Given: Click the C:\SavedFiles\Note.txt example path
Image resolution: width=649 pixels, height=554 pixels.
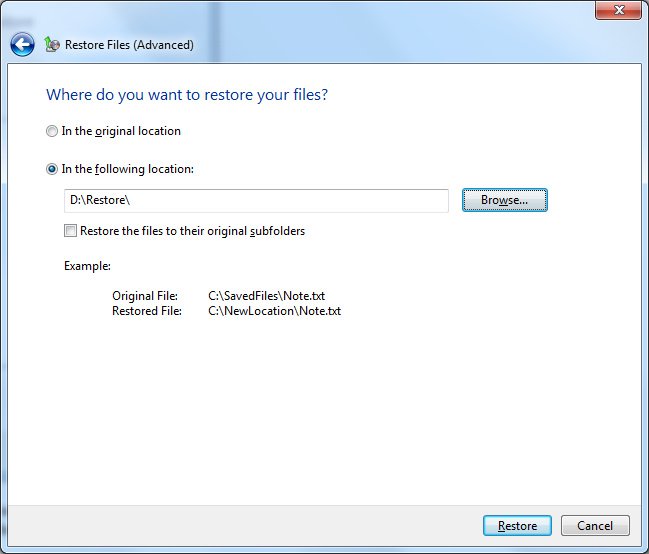Looking at the screenshot, I should tap(267, 296).
